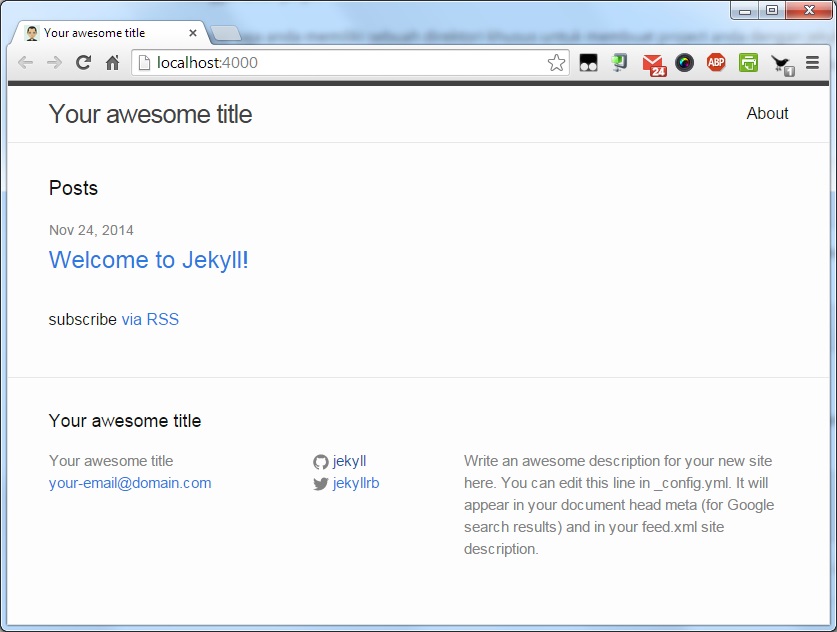The image size is (837, 632).
Task: Open the 'Welcome to Jekyll!' post
Action: 148,260
